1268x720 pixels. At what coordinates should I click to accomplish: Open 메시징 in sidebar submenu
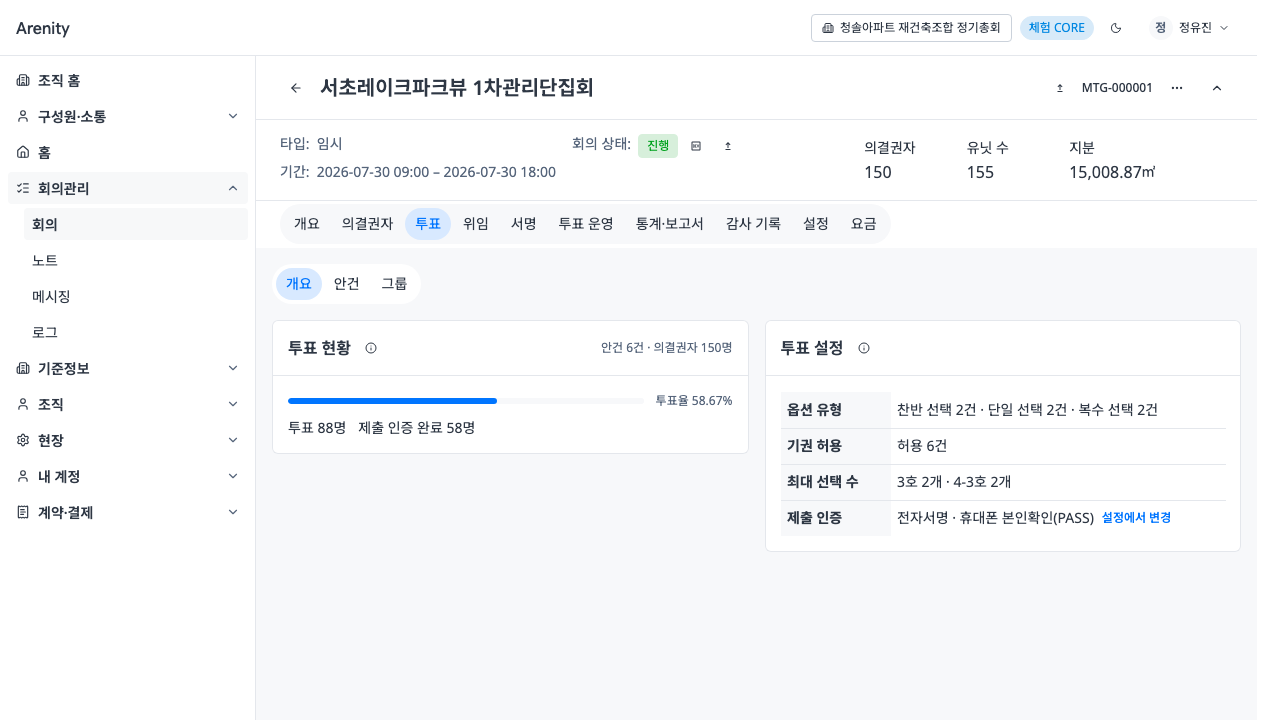[136, 296]
